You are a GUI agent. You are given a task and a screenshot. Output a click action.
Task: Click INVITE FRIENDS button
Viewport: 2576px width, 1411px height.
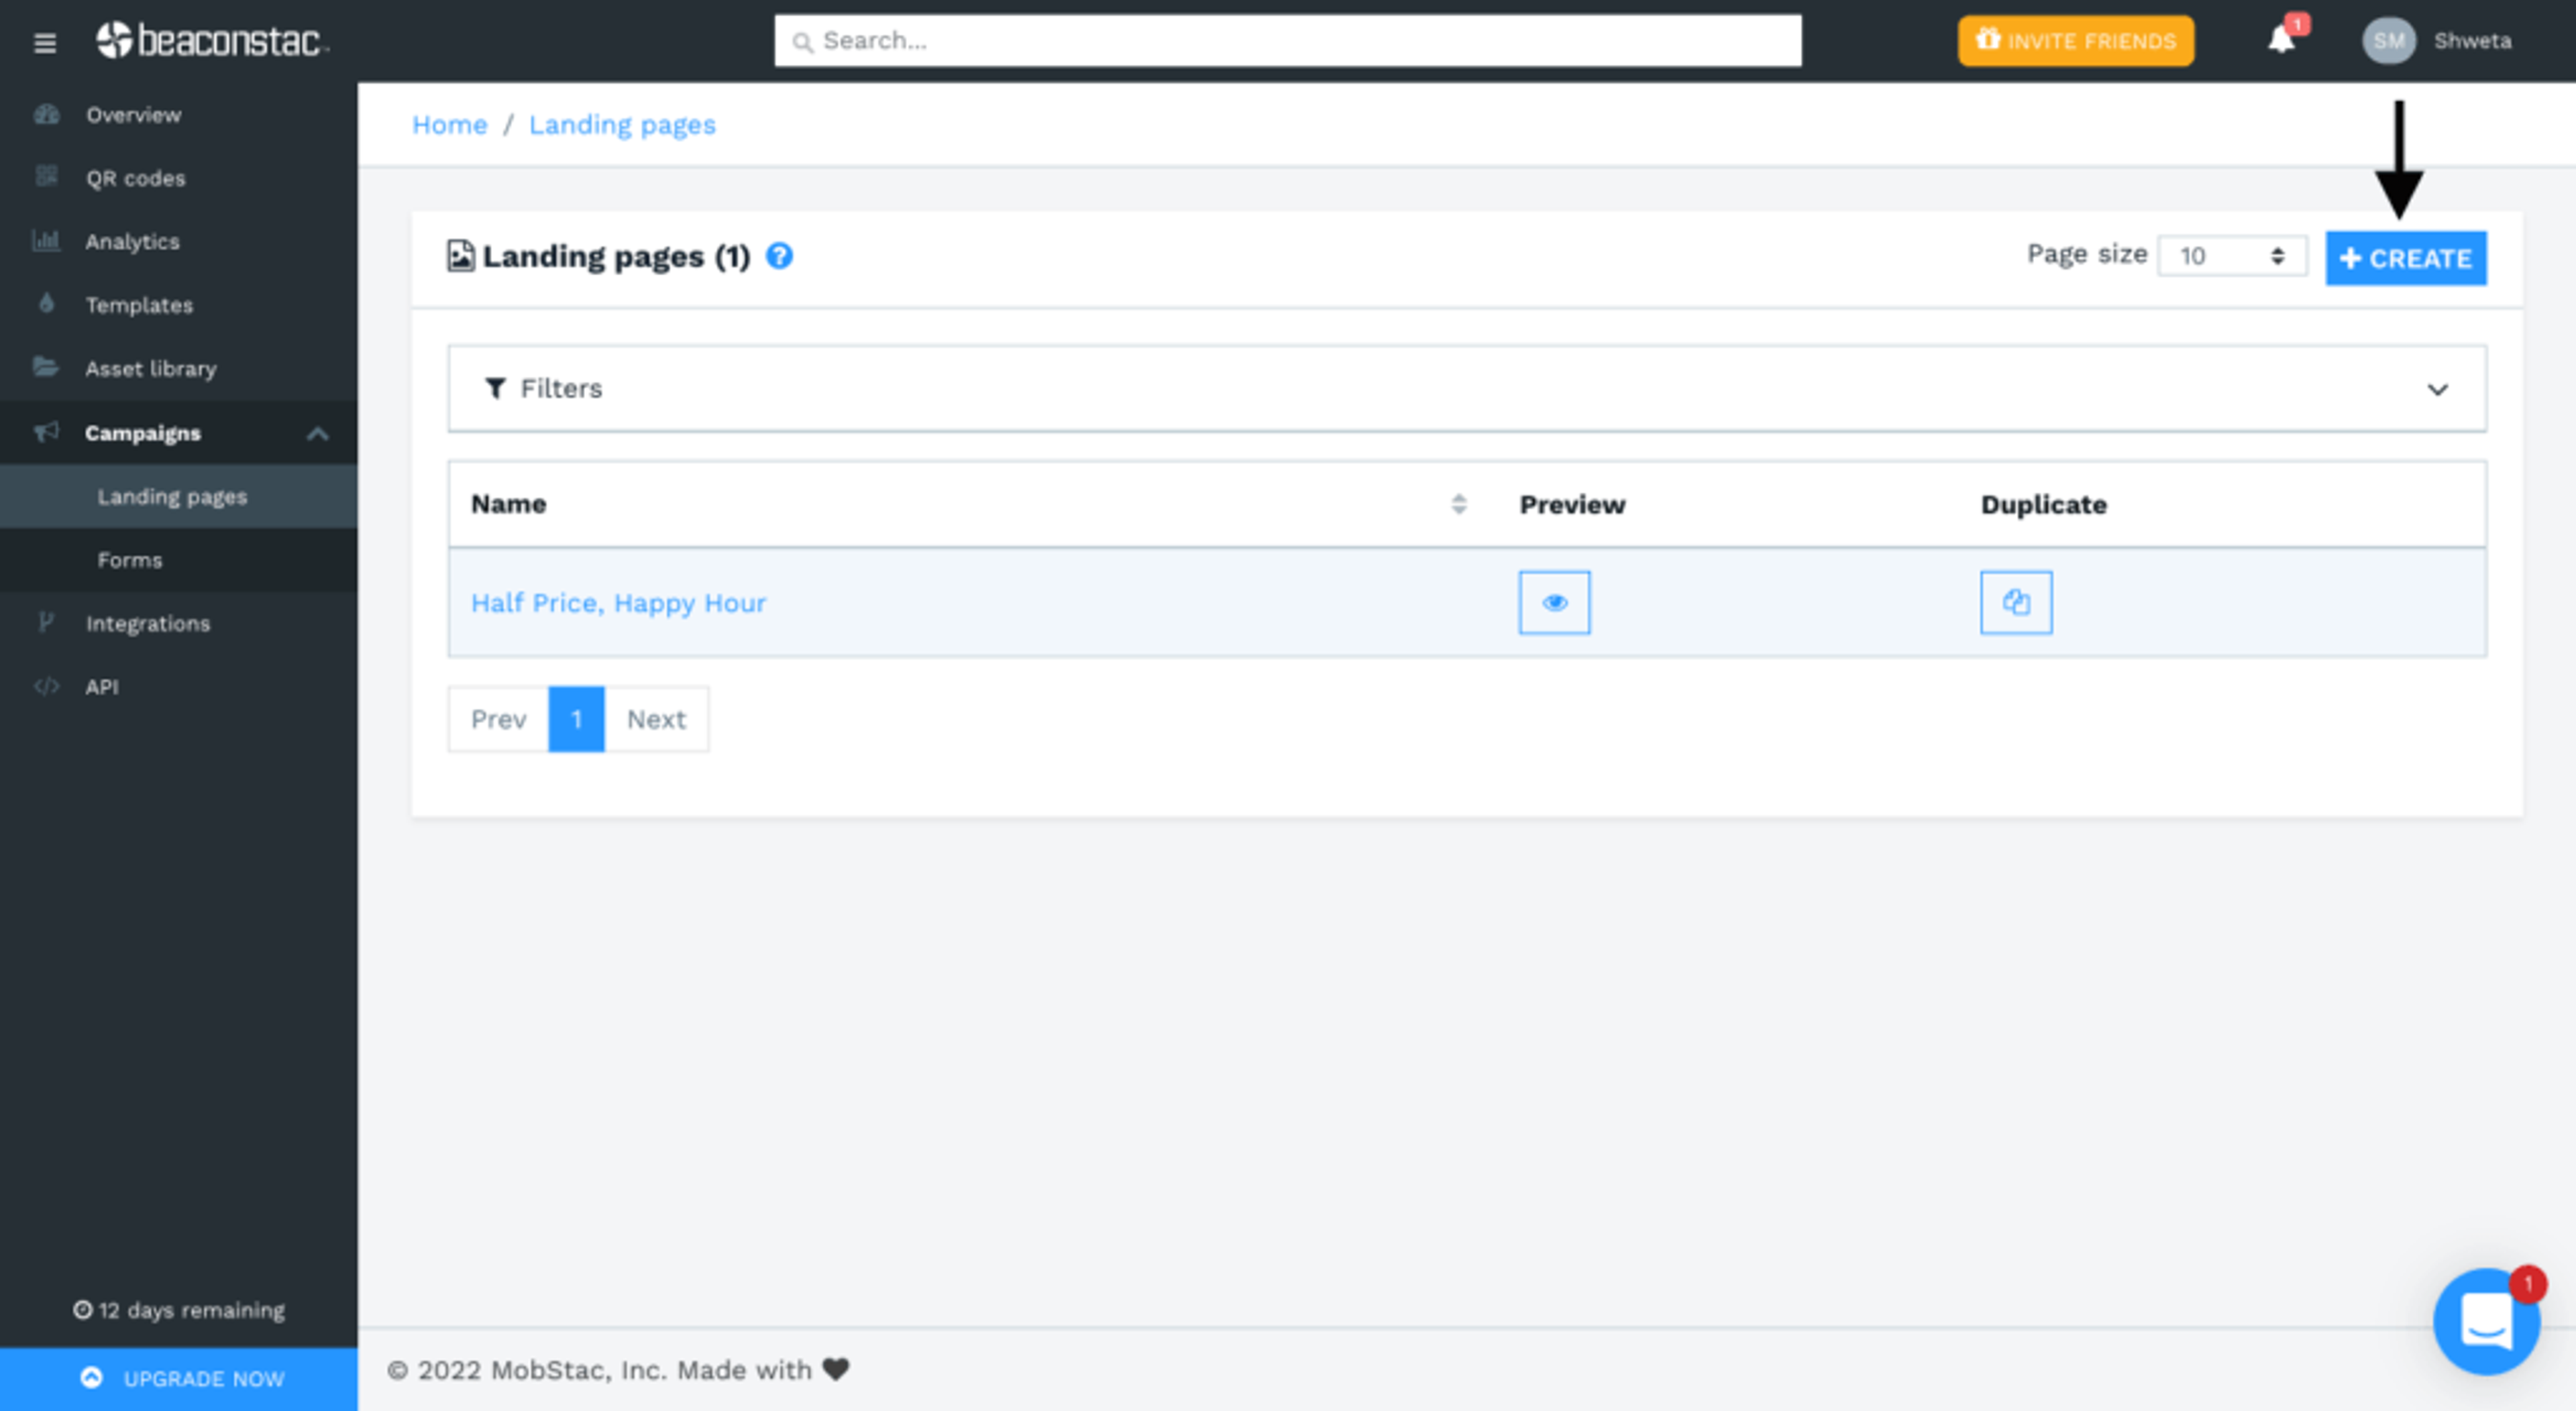coord(2075,41)
